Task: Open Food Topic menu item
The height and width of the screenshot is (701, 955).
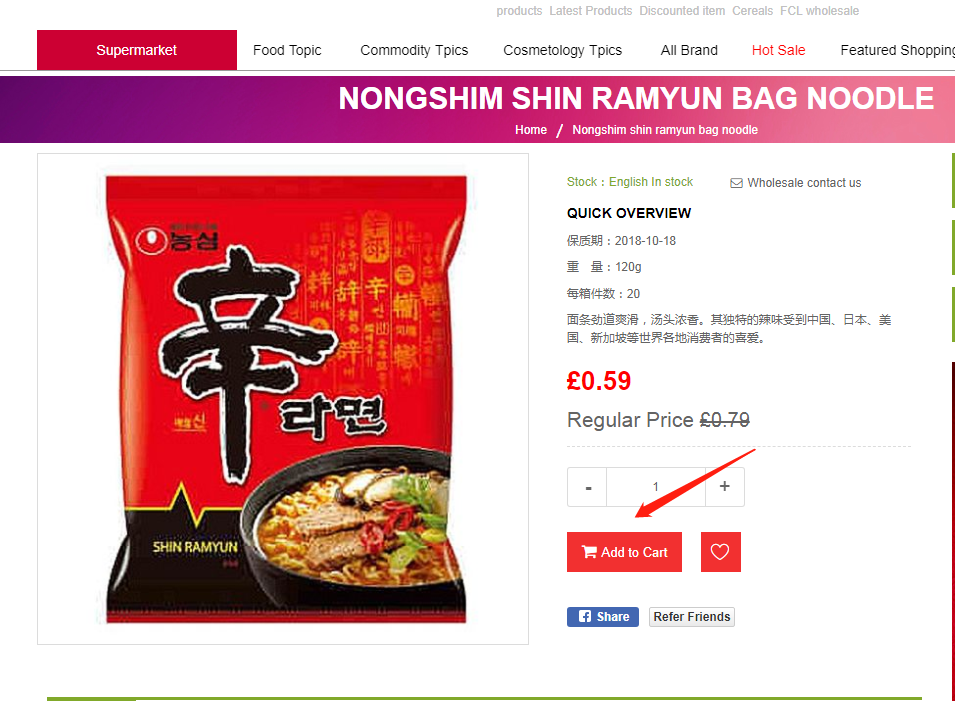Action: coord(287,50)
